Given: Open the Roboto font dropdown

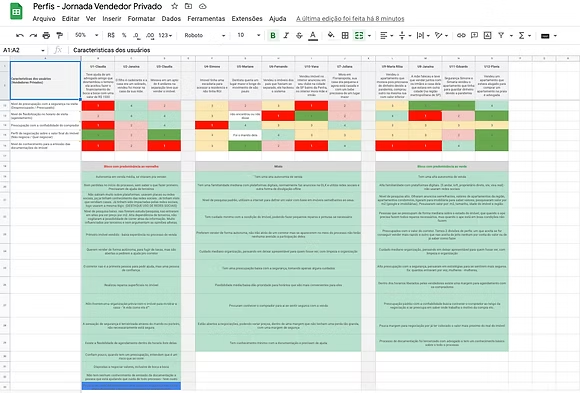Looking at the screenshot, I should point(205,35).
